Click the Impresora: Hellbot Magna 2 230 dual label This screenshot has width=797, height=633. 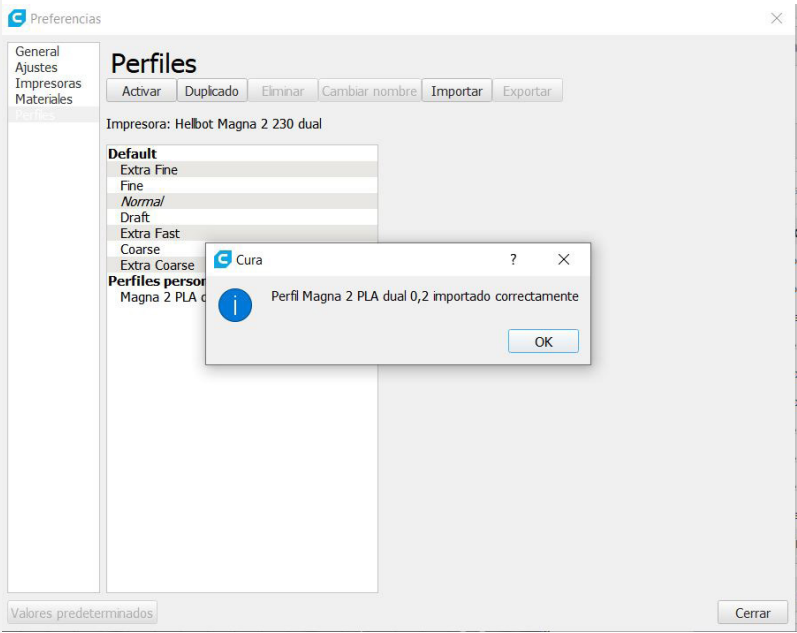click(x=213, y=124)
